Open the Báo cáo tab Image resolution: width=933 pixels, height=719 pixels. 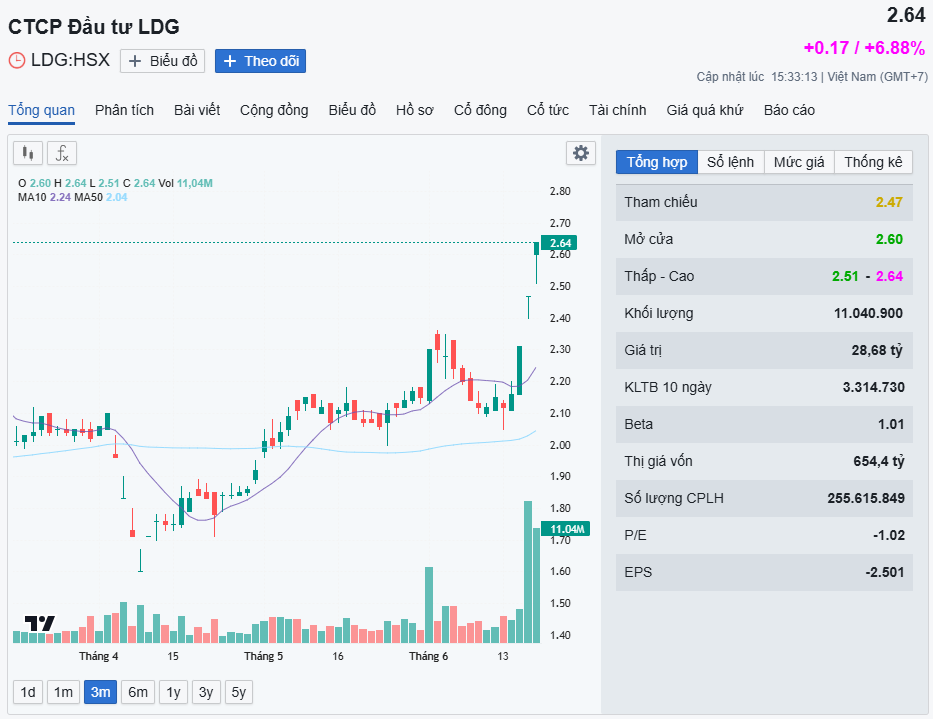click(x=789, y=110)
